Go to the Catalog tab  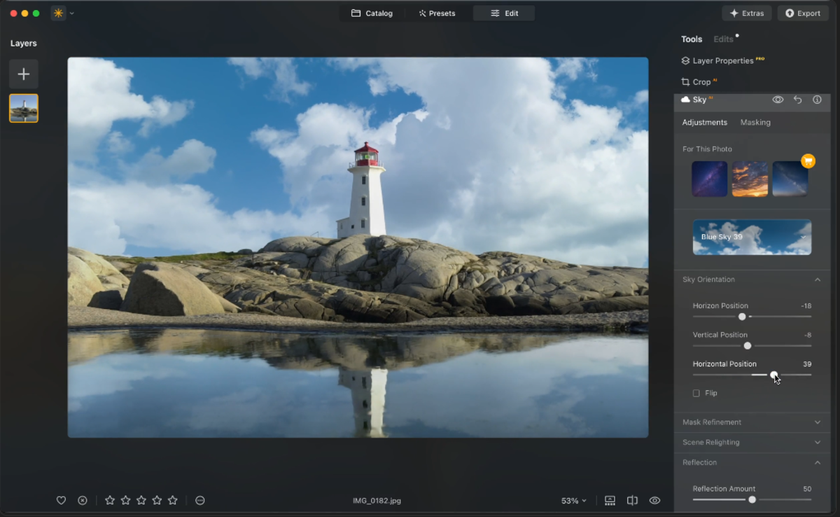pos(372,13)
